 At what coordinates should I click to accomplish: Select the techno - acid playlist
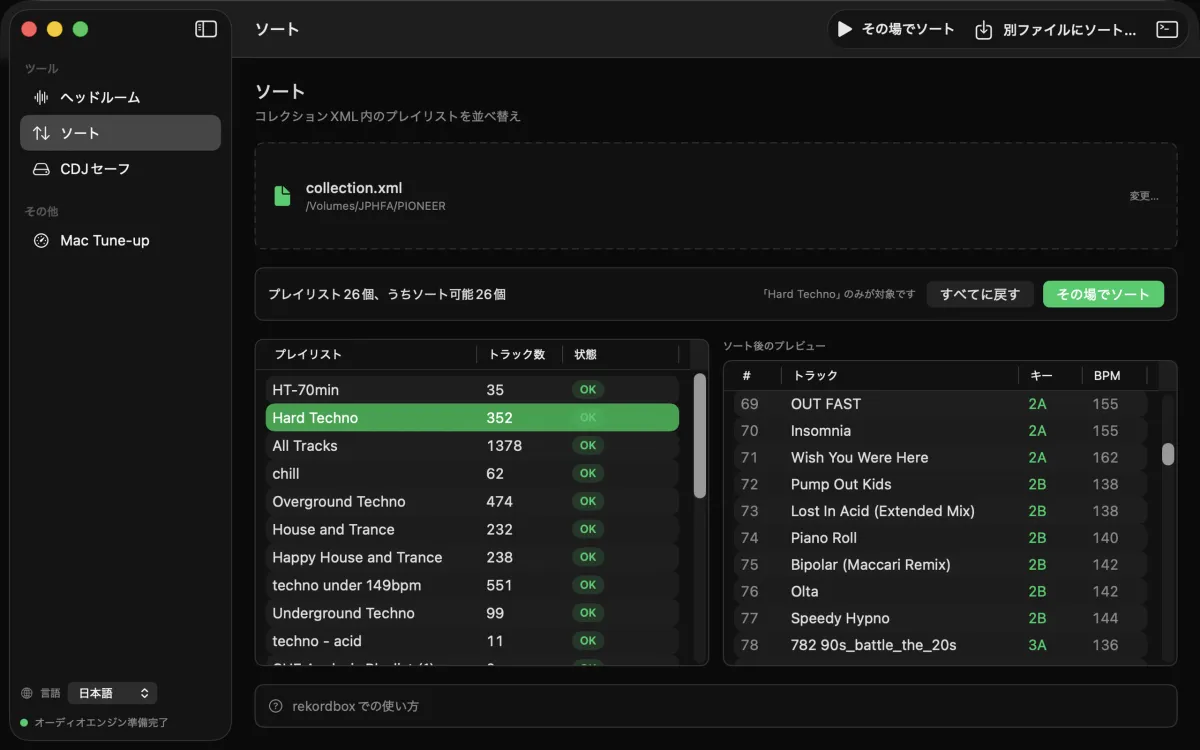click(x=472, y=641)
